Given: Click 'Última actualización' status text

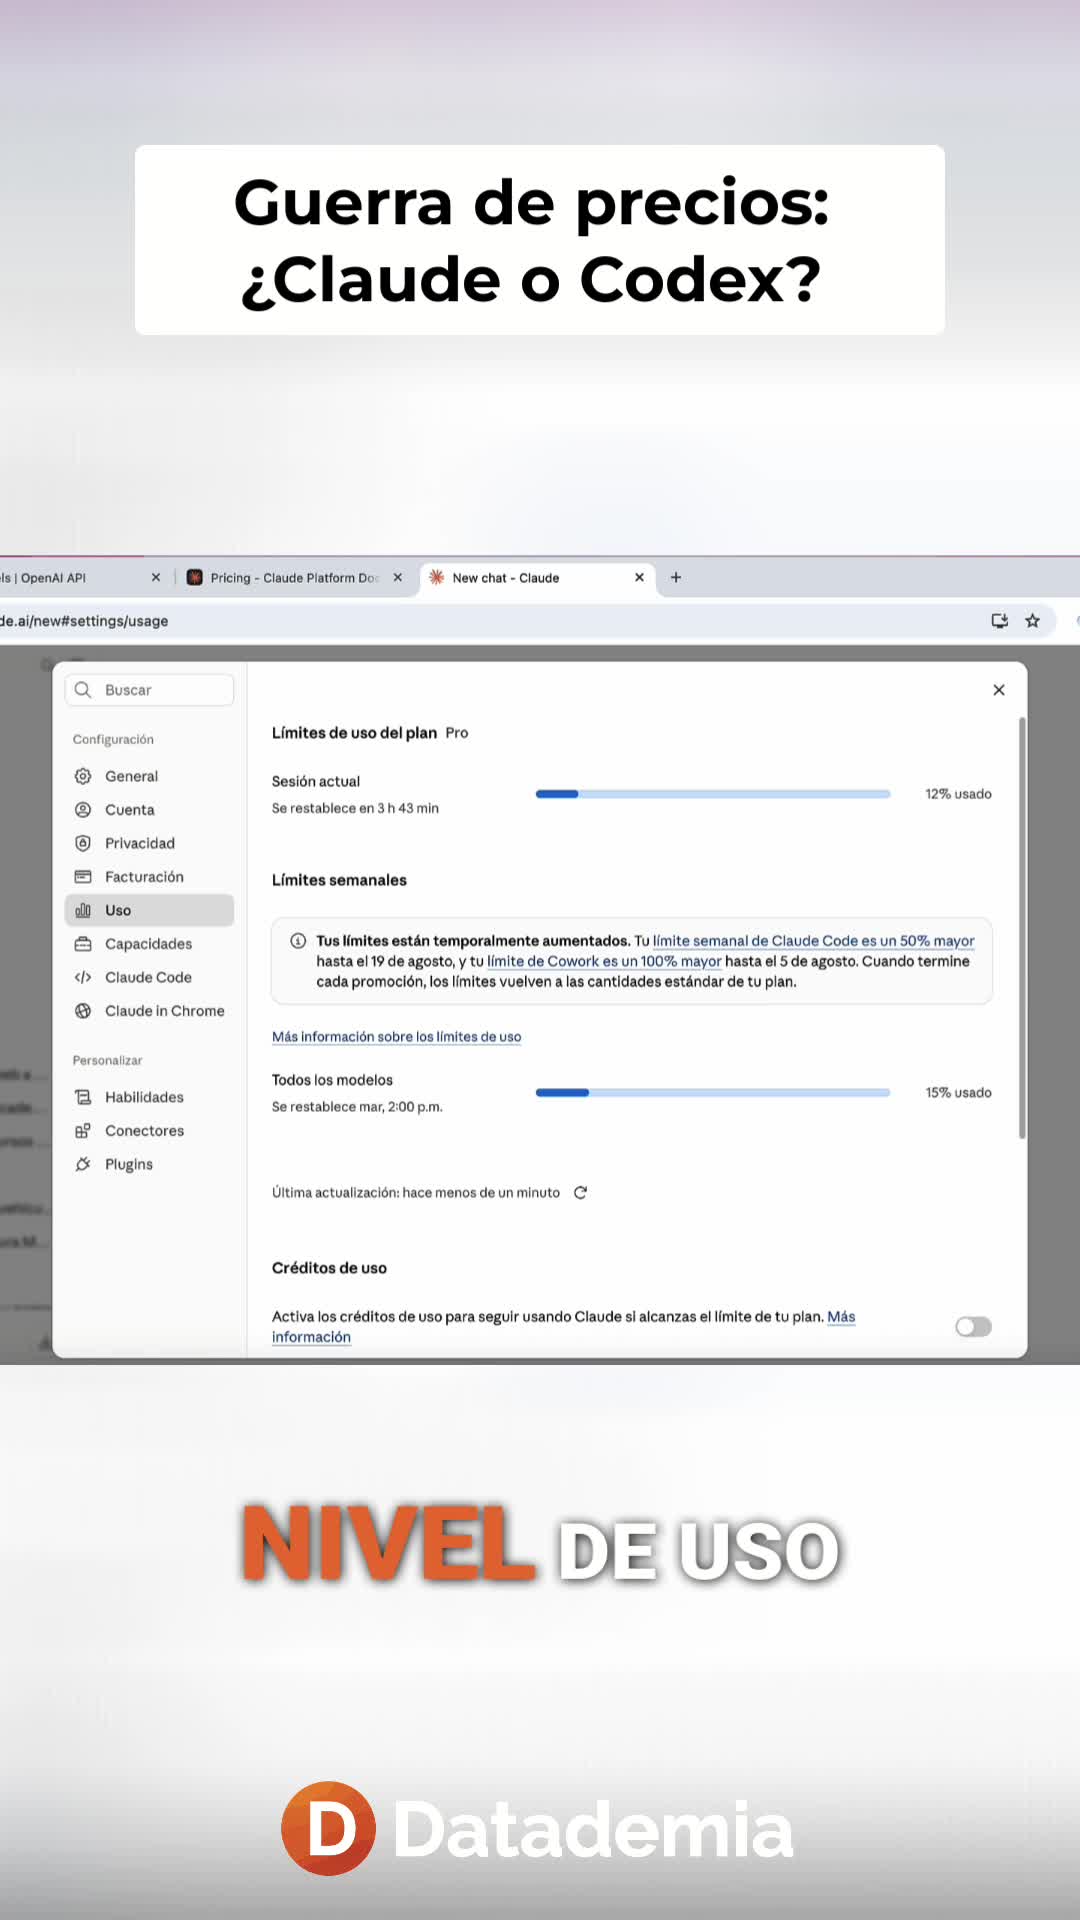Looking at the screenshot, I should (x=416, y=1193).
